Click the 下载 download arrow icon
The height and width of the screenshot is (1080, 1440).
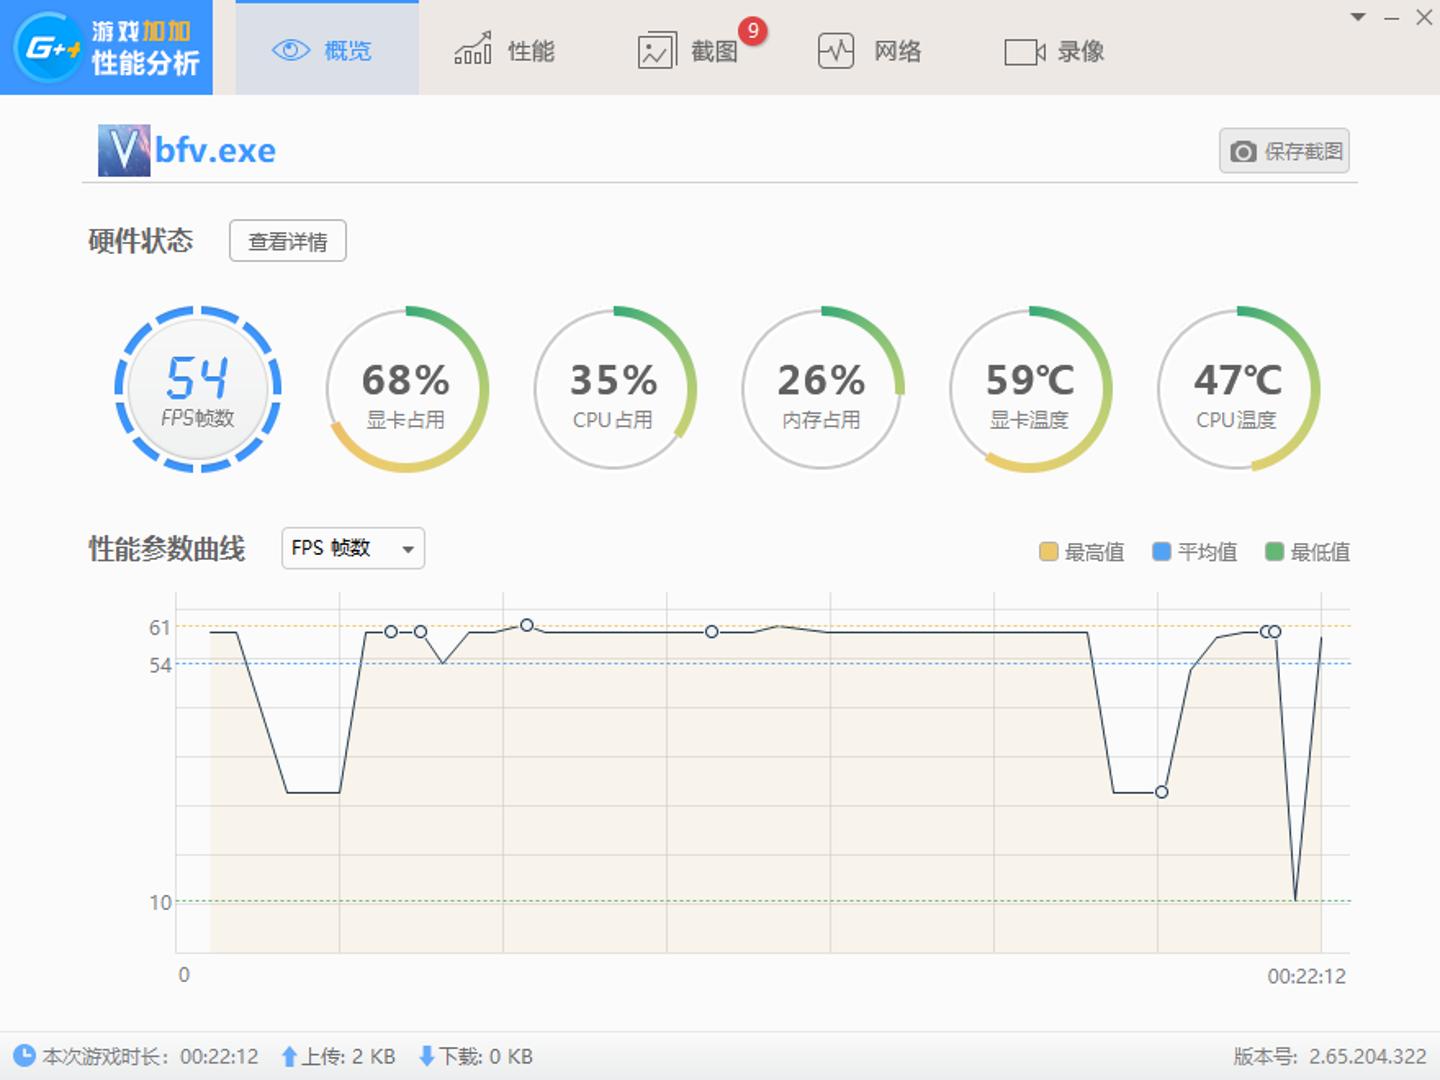pos(426,1055)
